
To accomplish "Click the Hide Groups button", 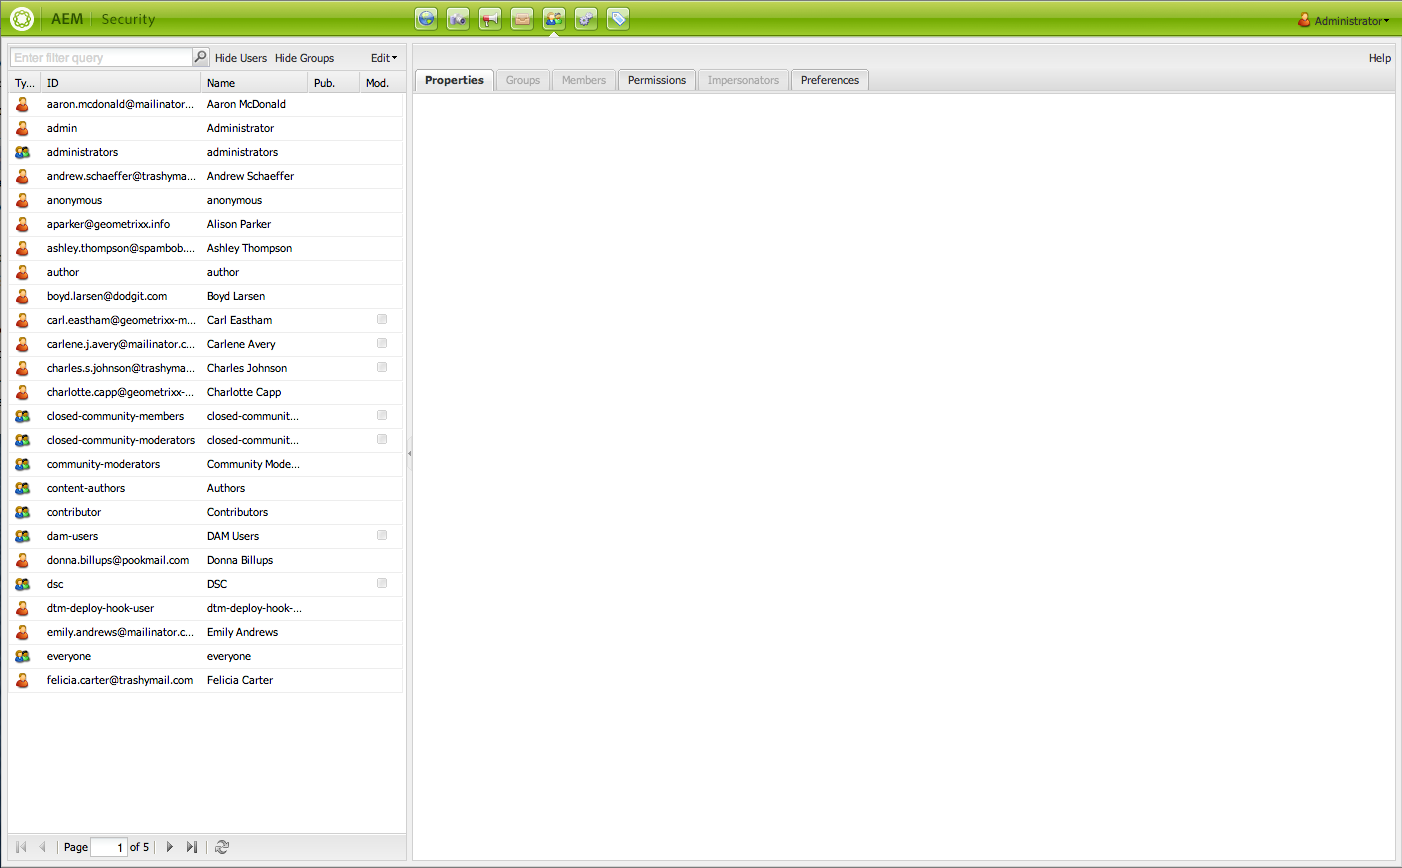I will [305, 58].
